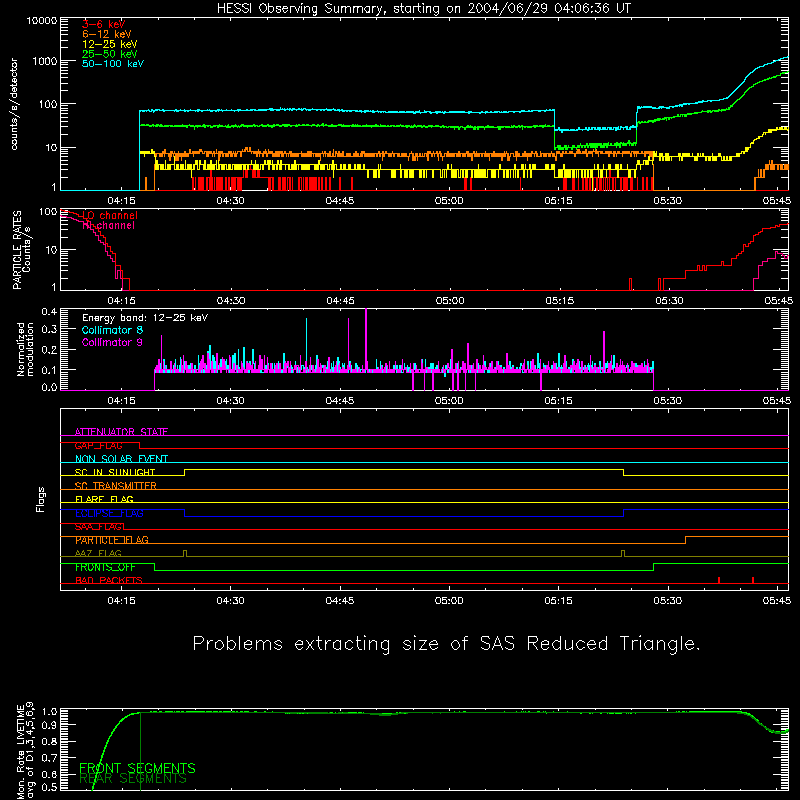The height and width of the screenshot is (800, 800).
Task: Click the counts/s/detector axis label
Action: (14, 104)
